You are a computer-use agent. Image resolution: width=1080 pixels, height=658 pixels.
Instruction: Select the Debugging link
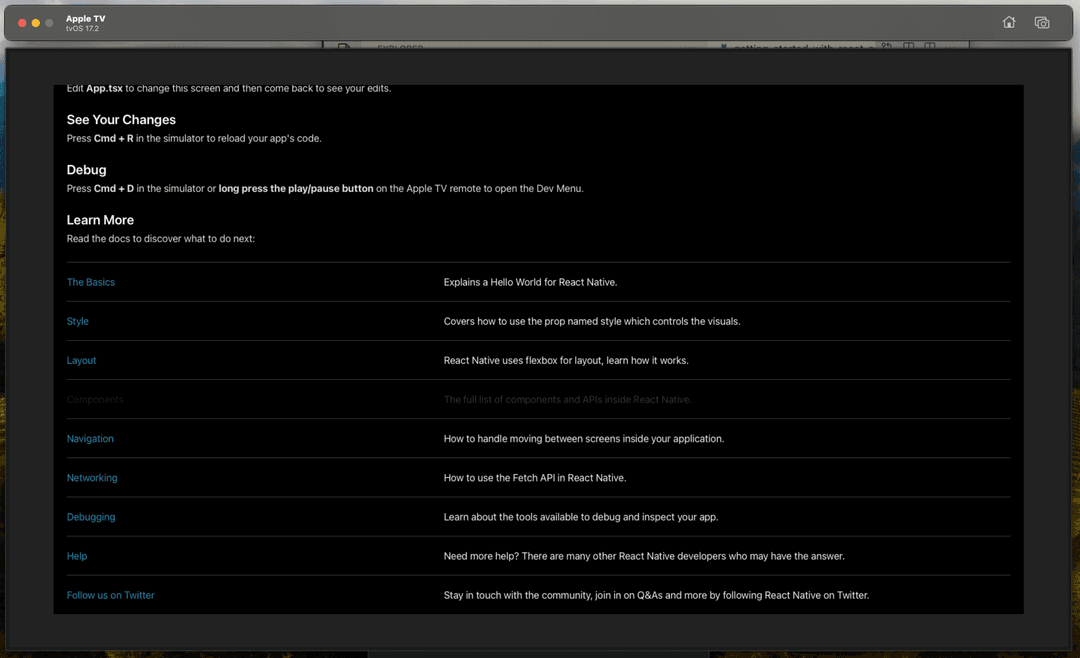point(91,517)
